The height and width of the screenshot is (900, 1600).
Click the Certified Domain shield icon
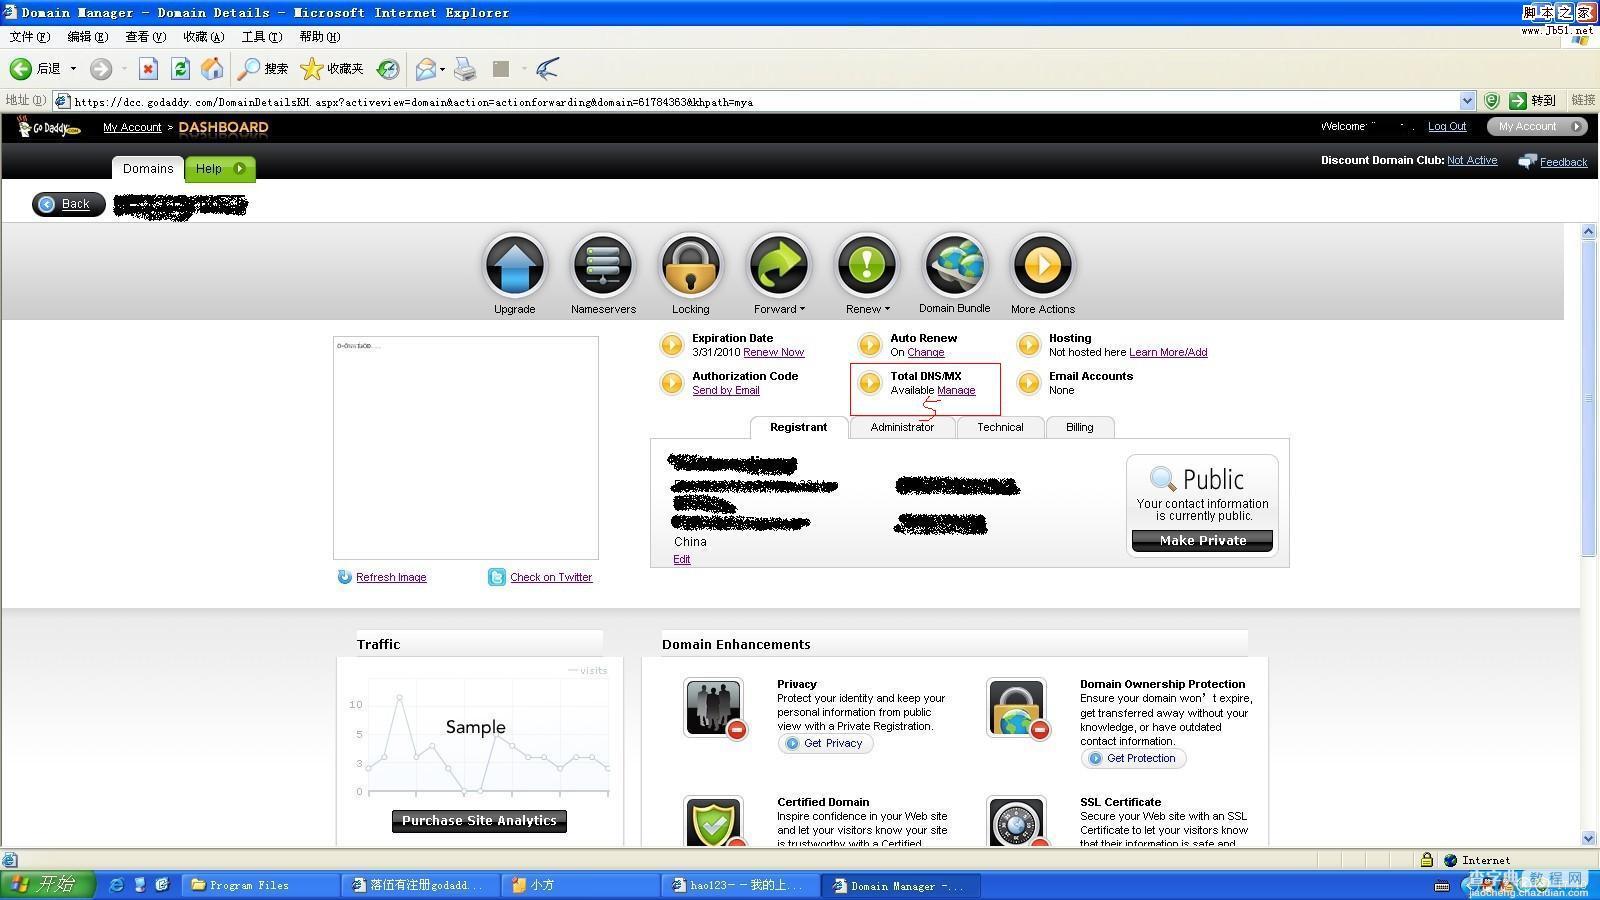click(x=714, y=822)
